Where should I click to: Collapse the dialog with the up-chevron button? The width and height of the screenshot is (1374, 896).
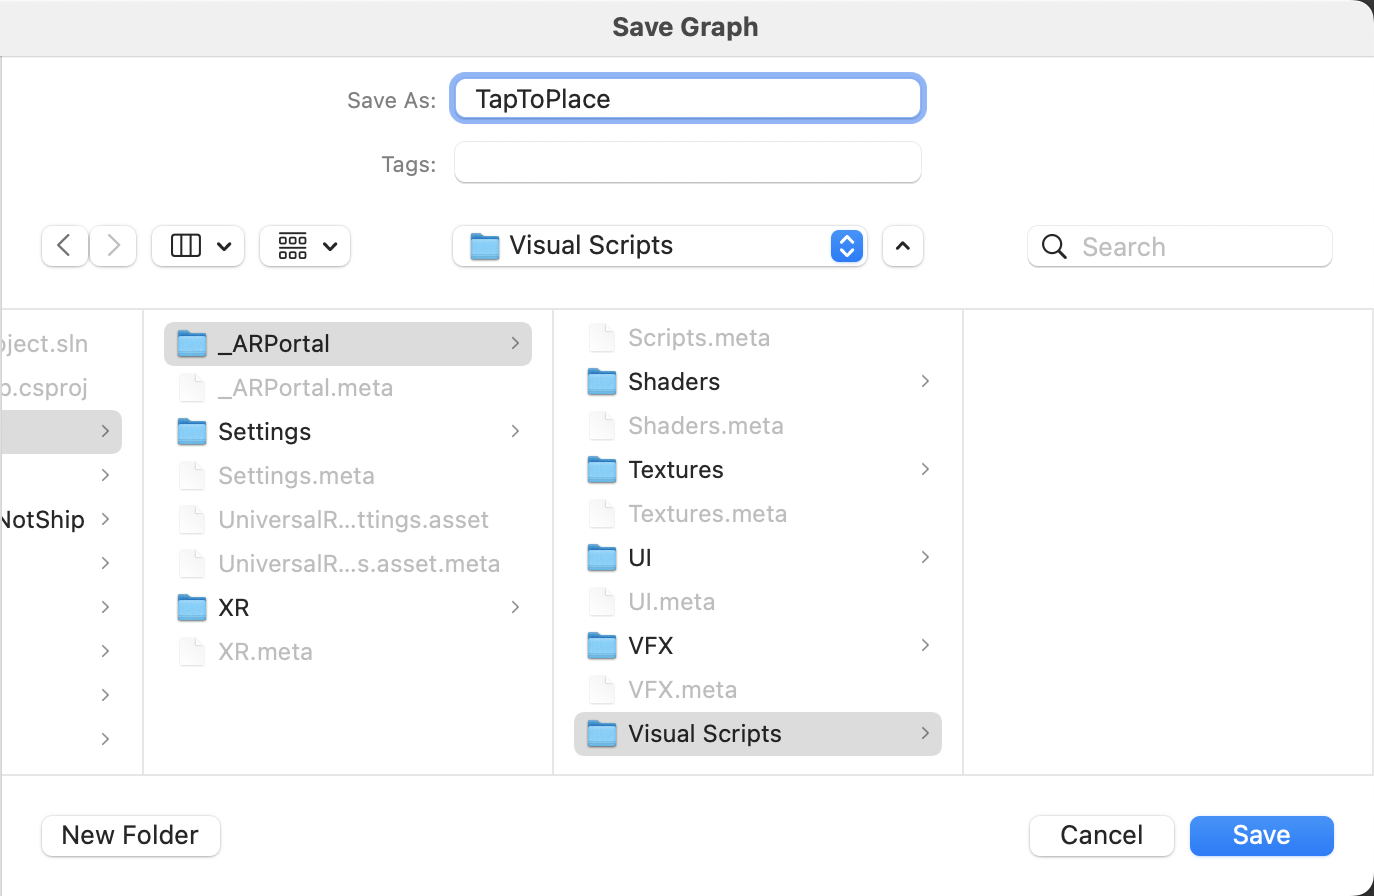tap(902, 246)
